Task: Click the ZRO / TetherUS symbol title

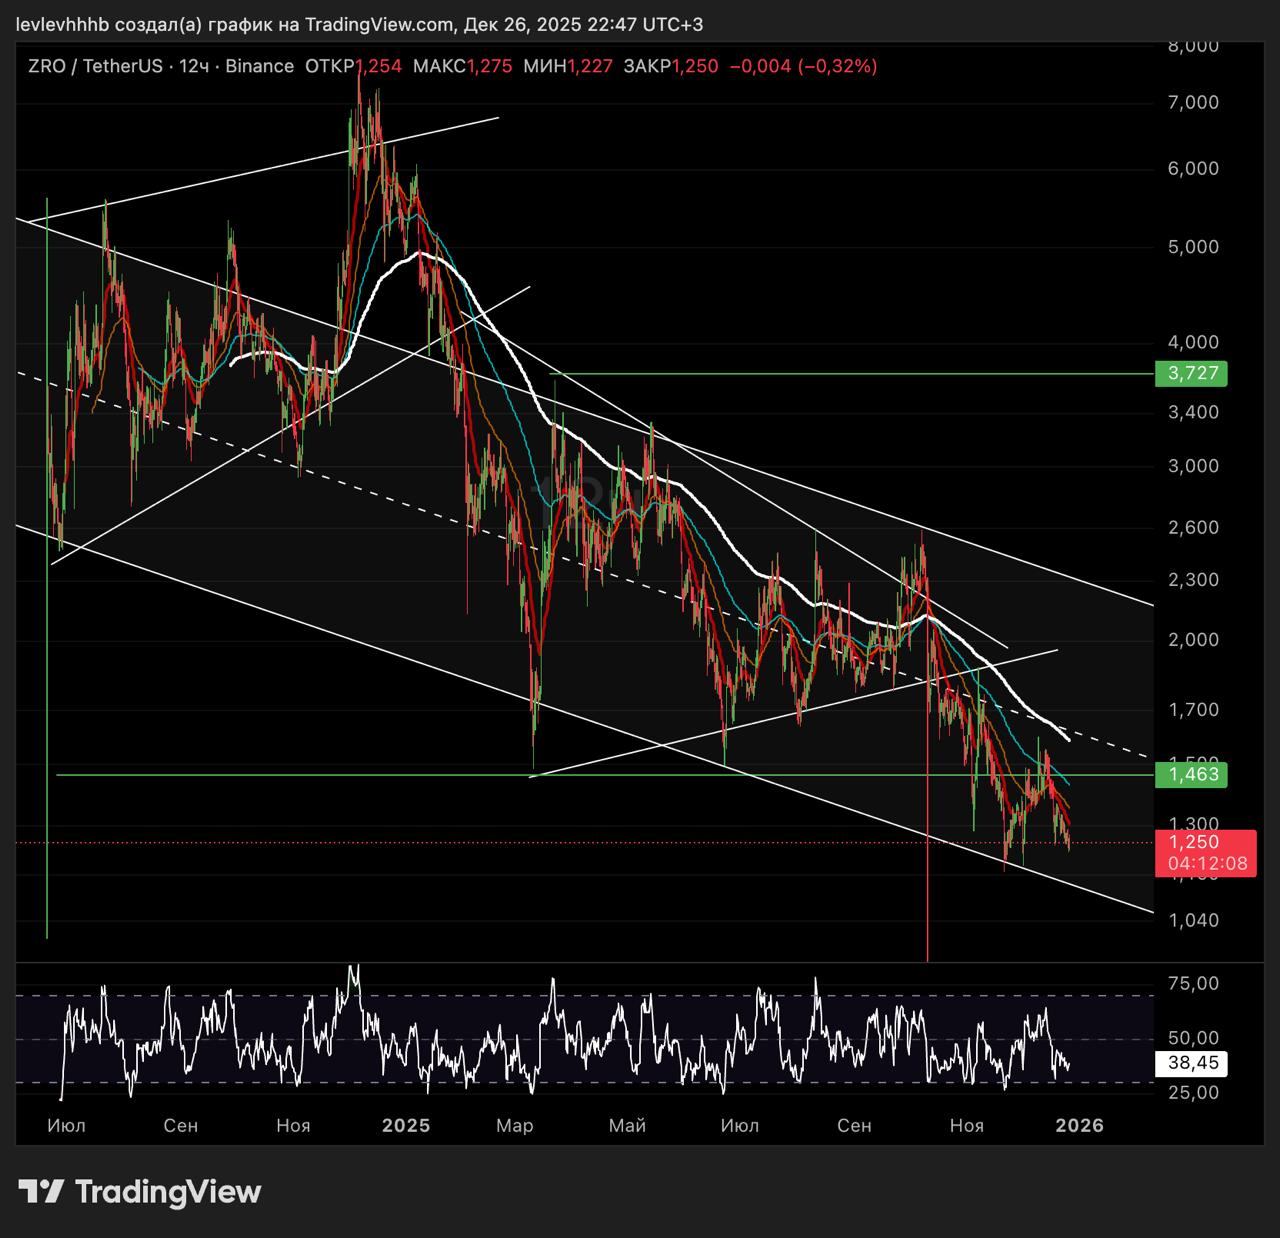Action: tap(95, 66)
